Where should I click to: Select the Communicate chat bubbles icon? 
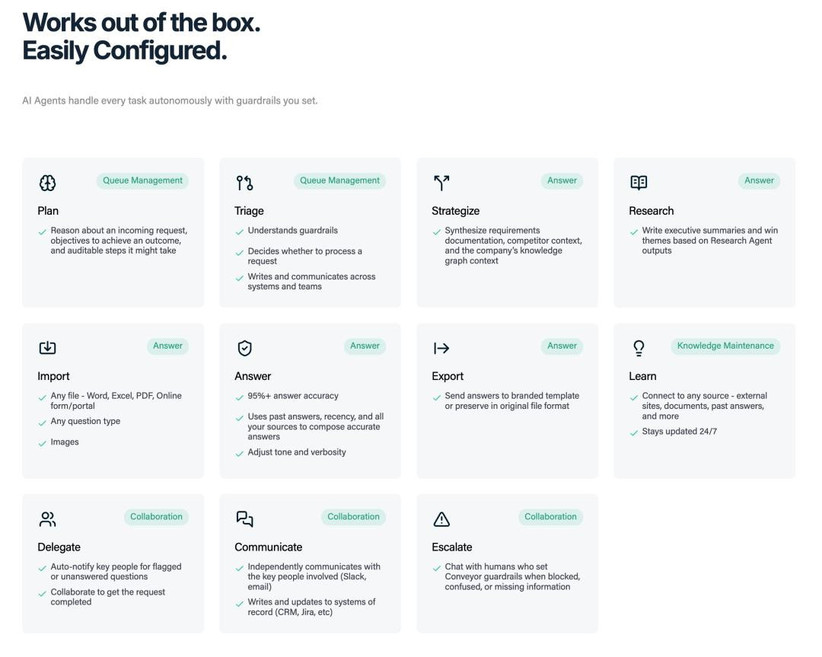click(x=244, y=519)
